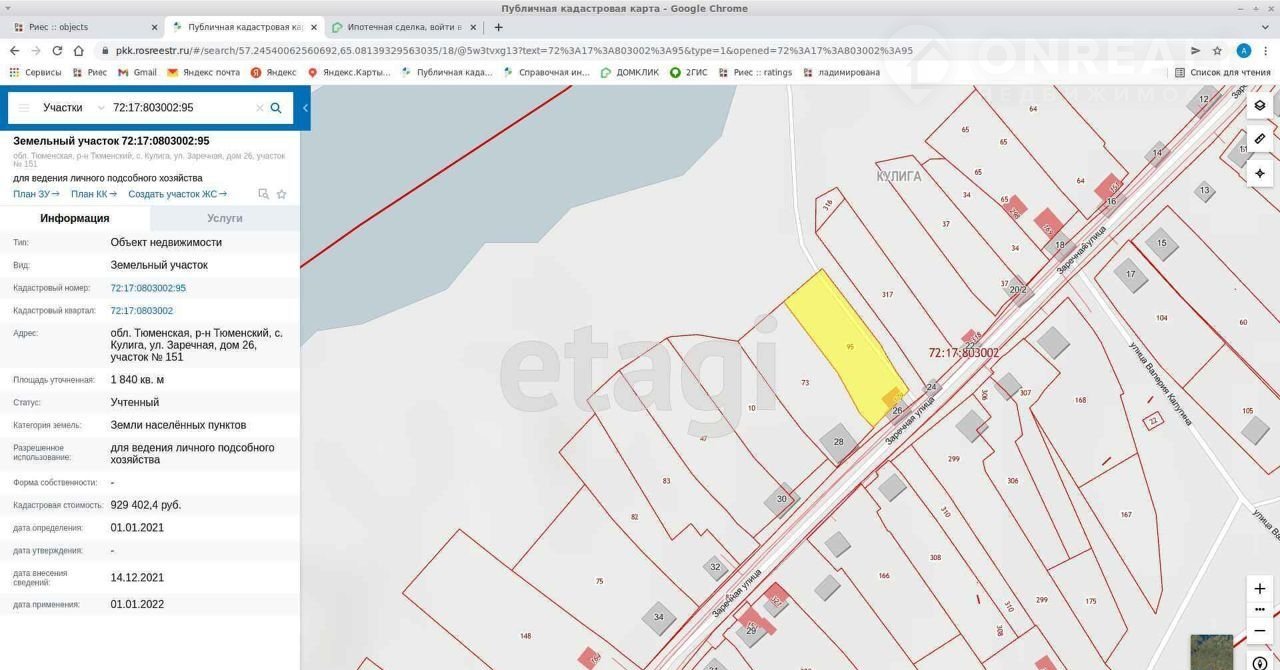The width and height of the screenshot is (1280, 670).
Task: Zoom out of the map
Action: click(x=1259, y=631)
